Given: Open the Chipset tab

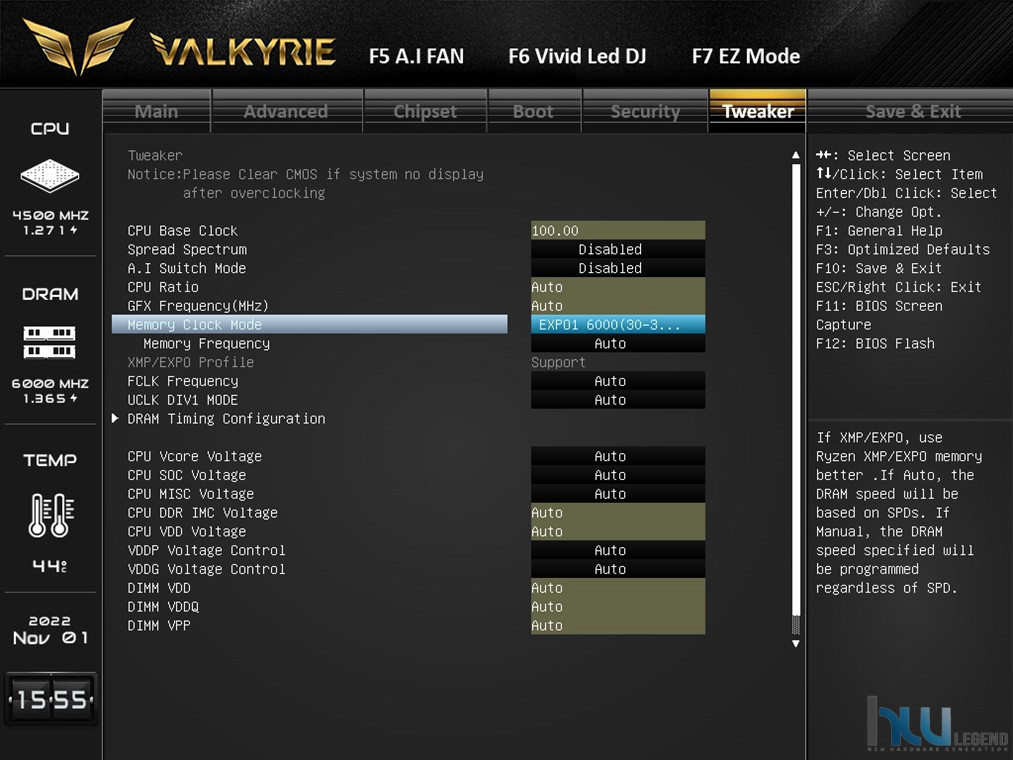Looking at the screenshot, I should pyautogui.click(x=425, y=111).
